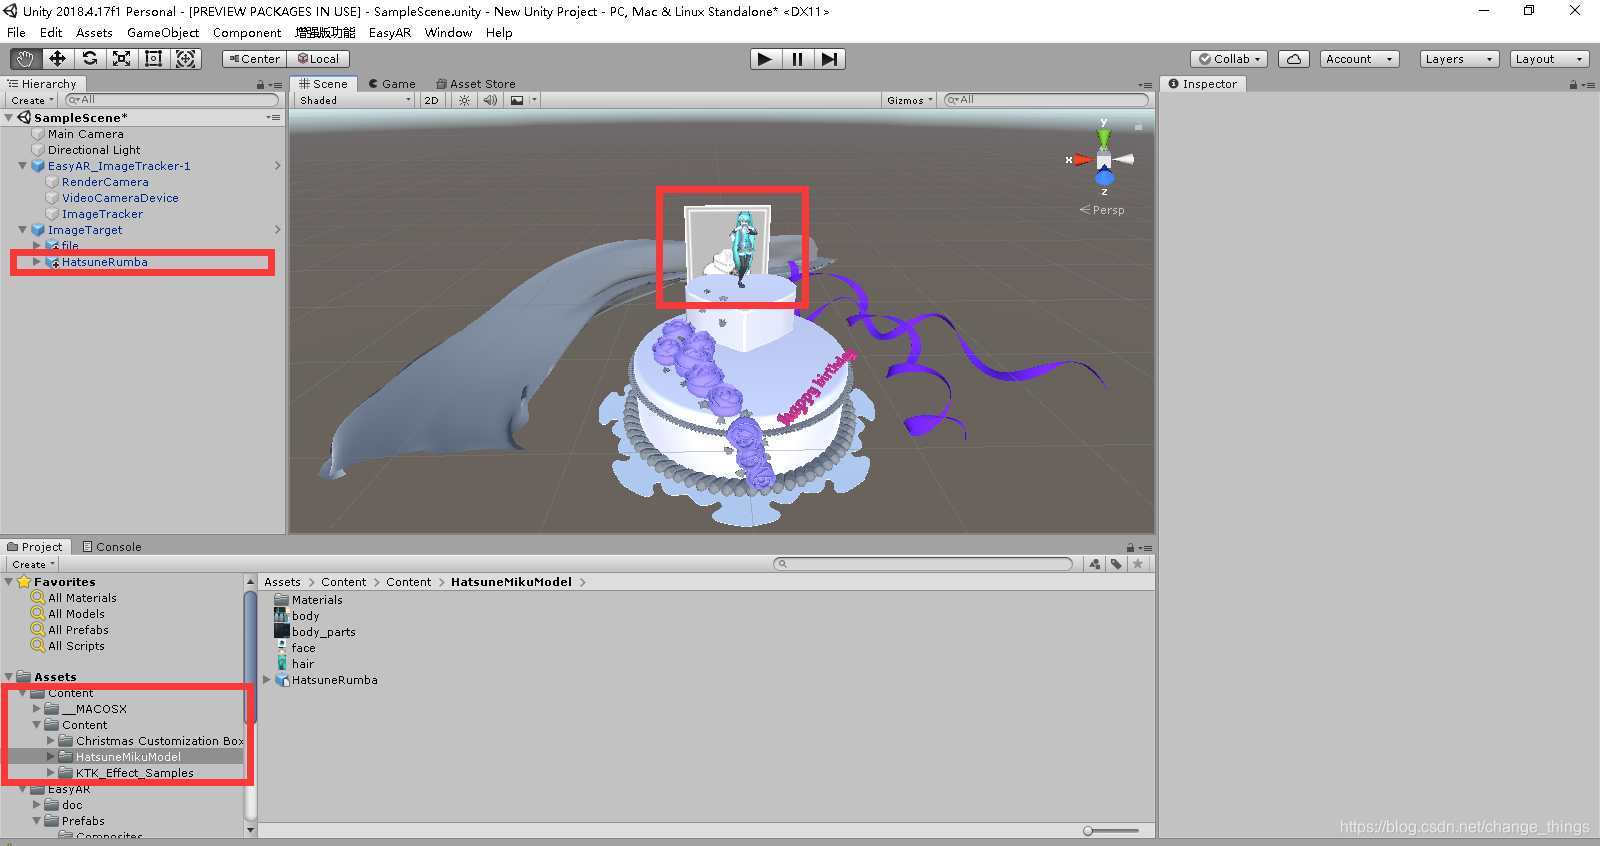Switch to the Console tab
Image resolution: width=1600 pixels, height=846 pixels.
click(x=112, y=547)
